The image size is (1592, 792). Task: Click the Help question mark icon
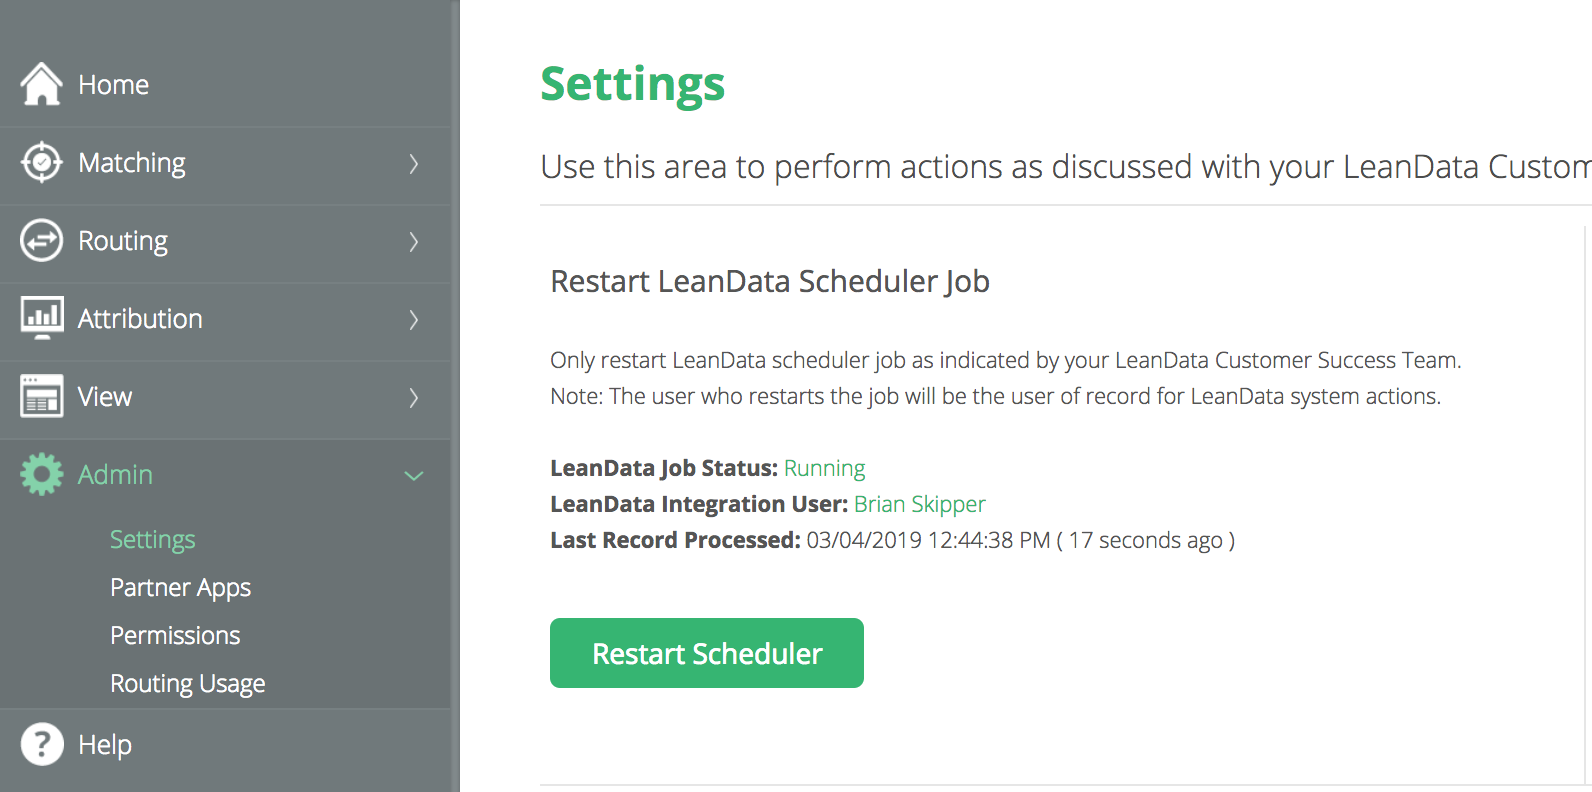(41, 744)
